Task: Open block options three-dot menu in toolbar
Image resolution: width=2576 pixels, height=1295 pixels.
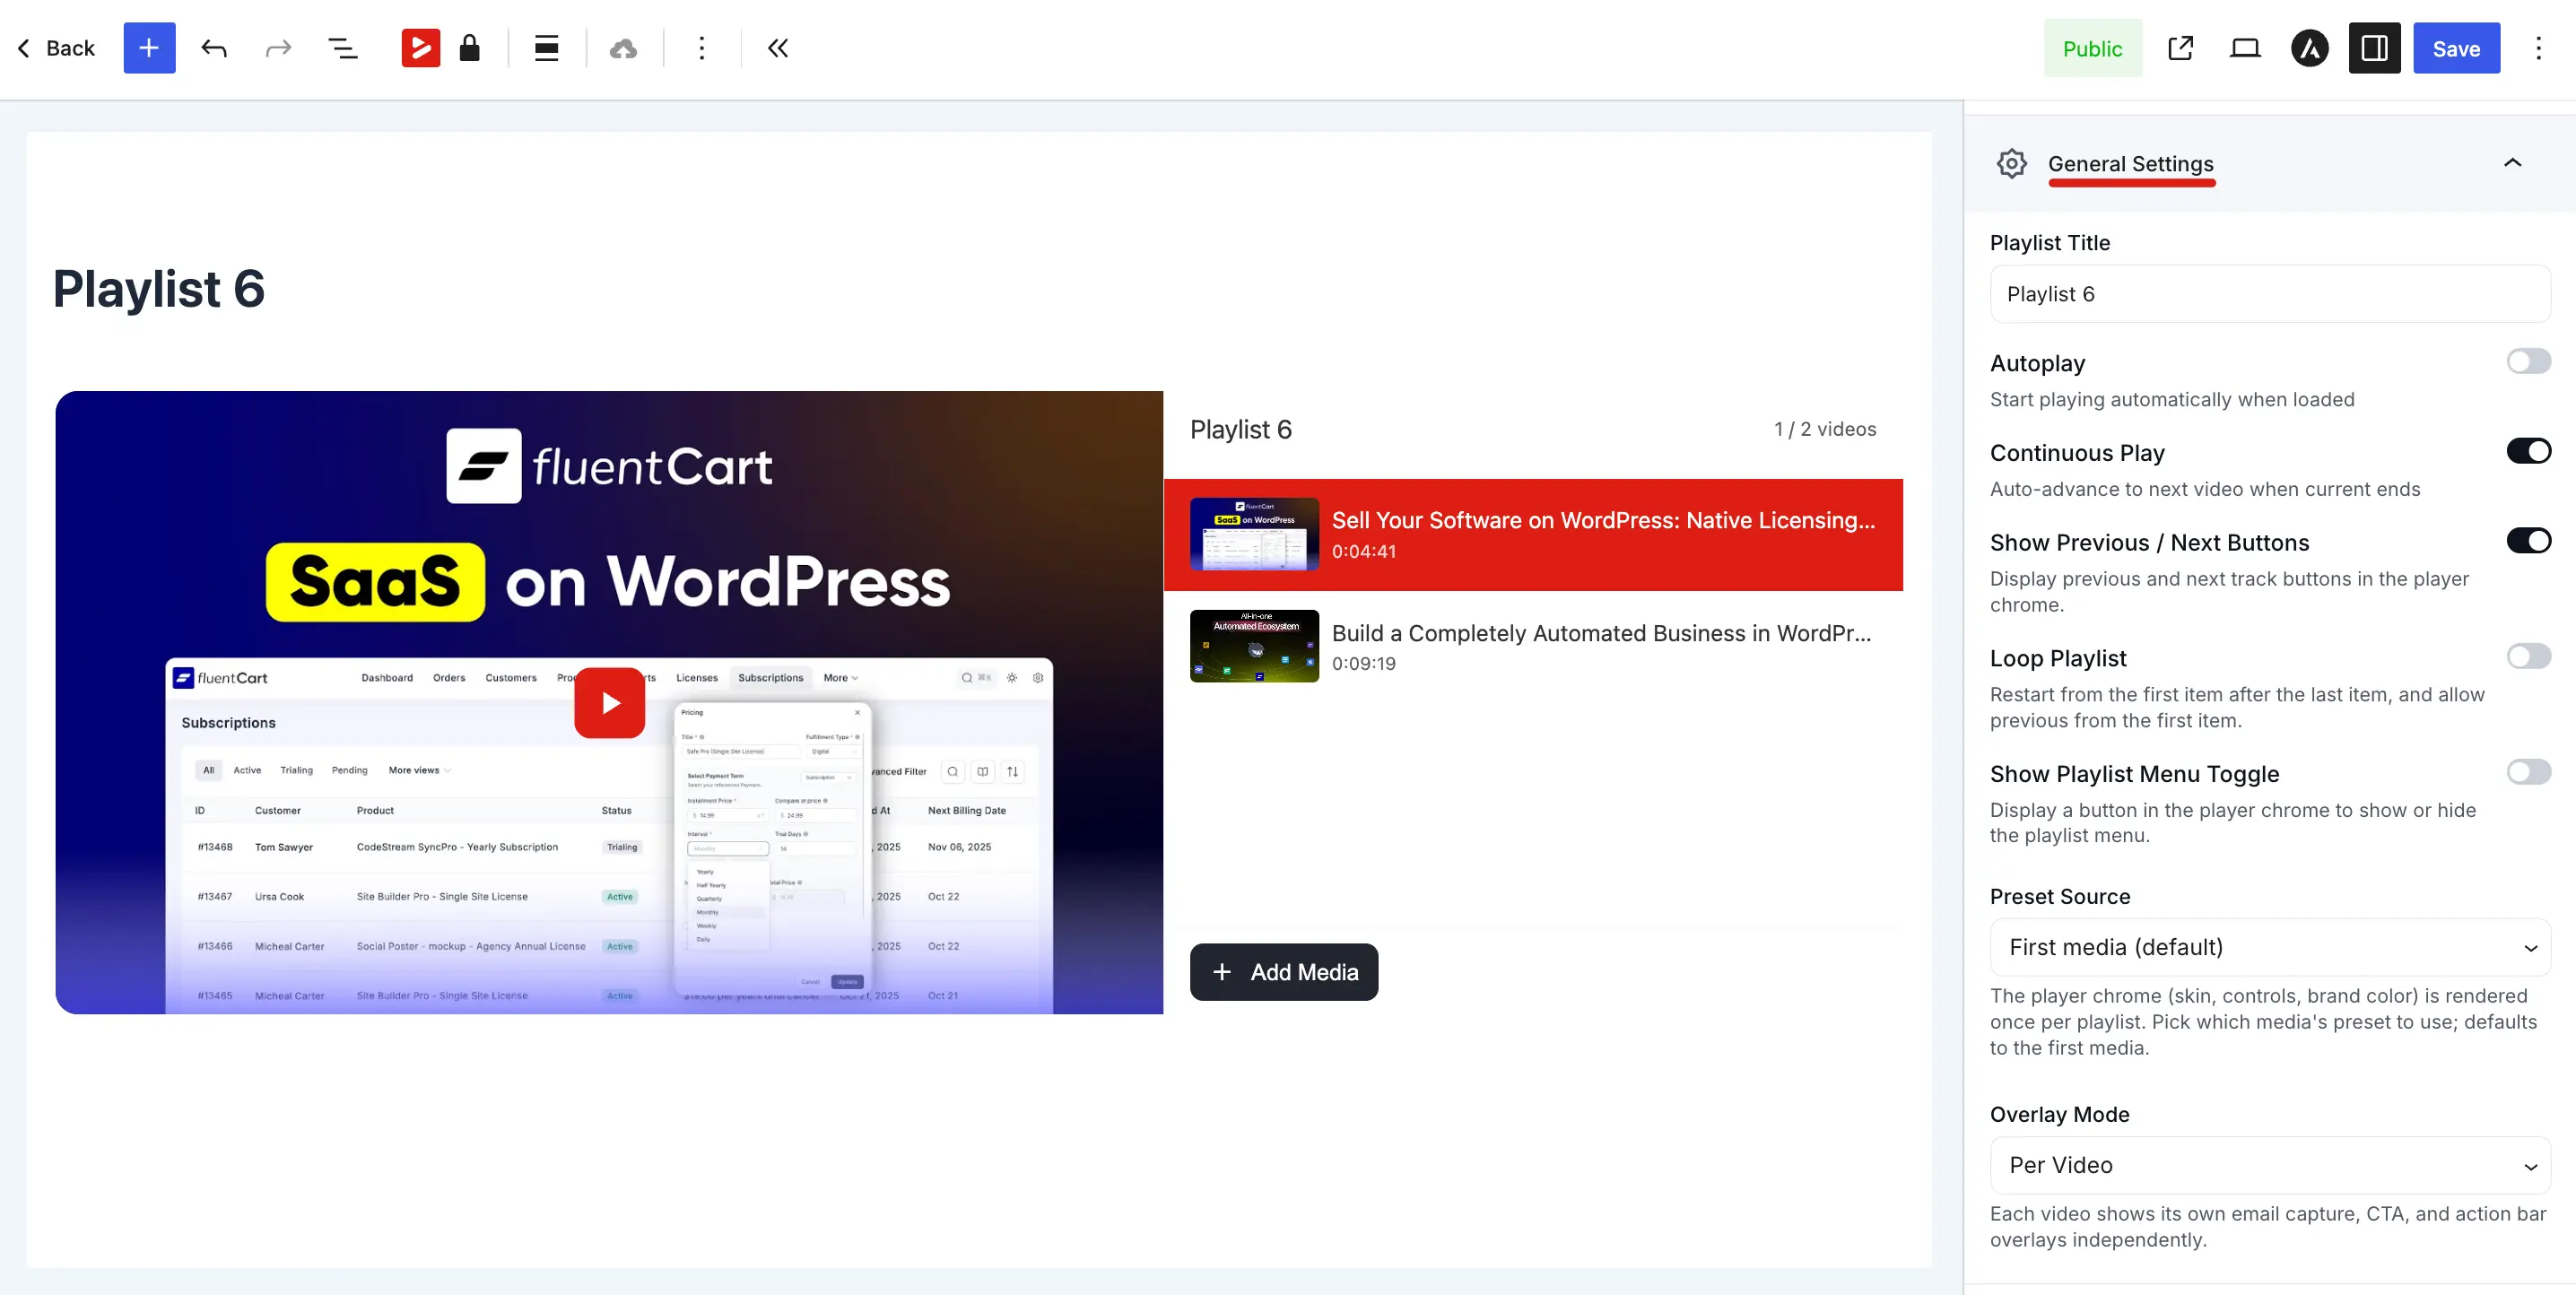Action: (701, 48)
